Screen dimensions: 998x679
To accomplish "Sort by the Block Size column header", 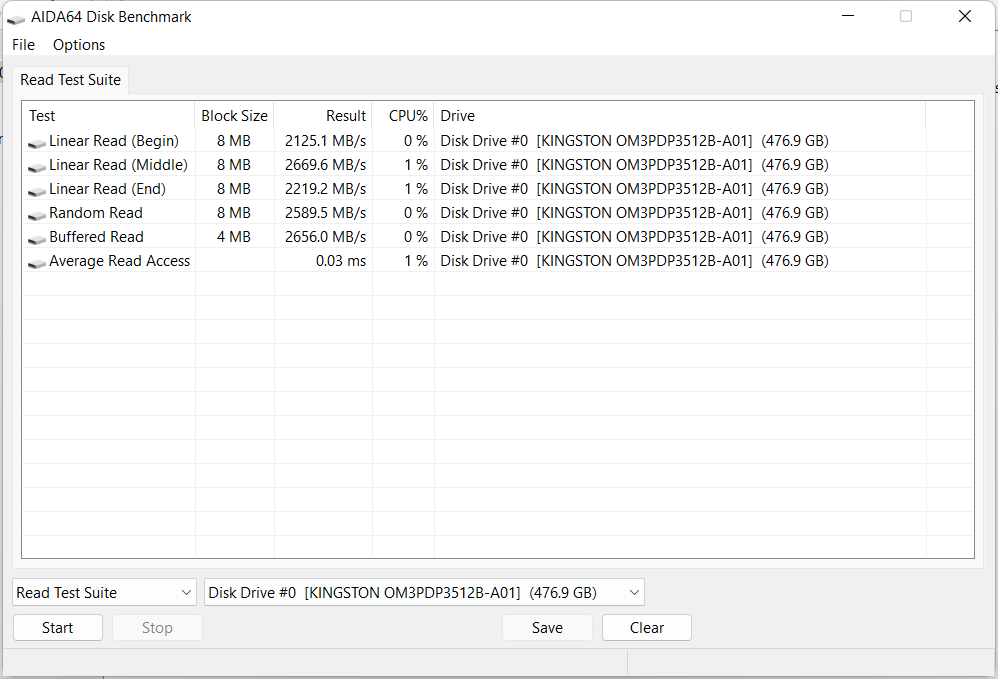I will pyautogui.click(x=234, y=116).
